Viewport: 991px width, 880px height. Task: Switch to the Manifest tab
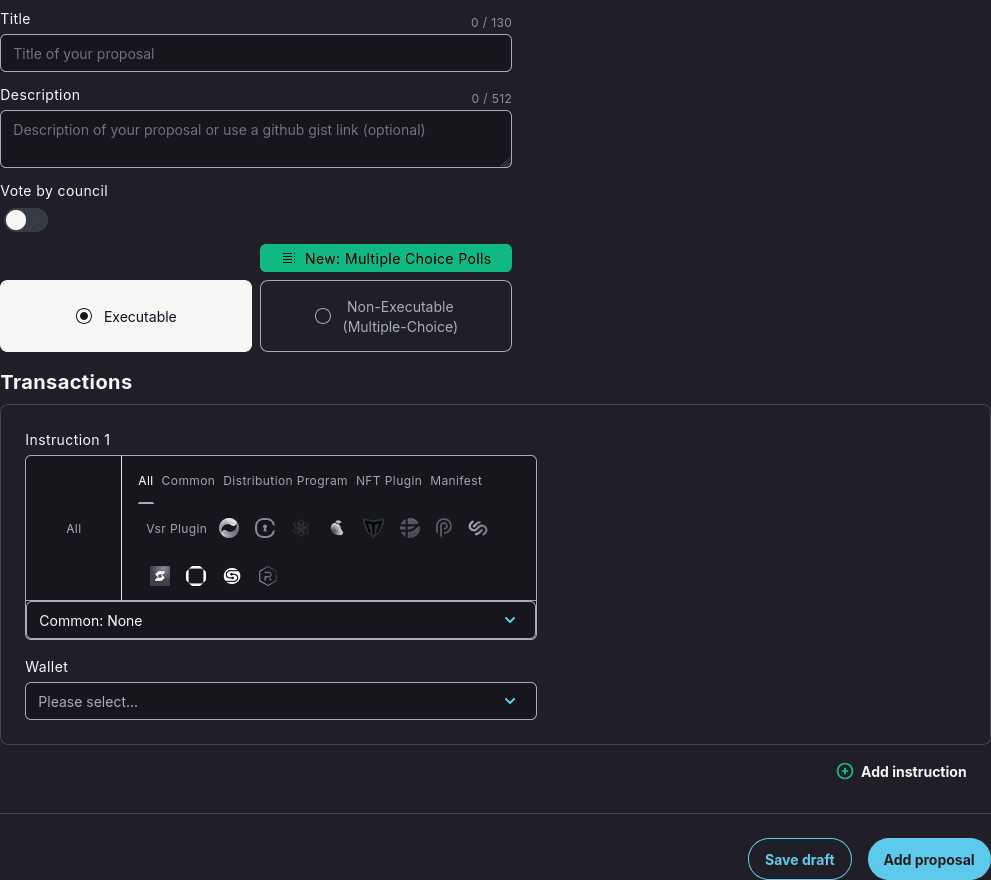[x=456, y=481]
